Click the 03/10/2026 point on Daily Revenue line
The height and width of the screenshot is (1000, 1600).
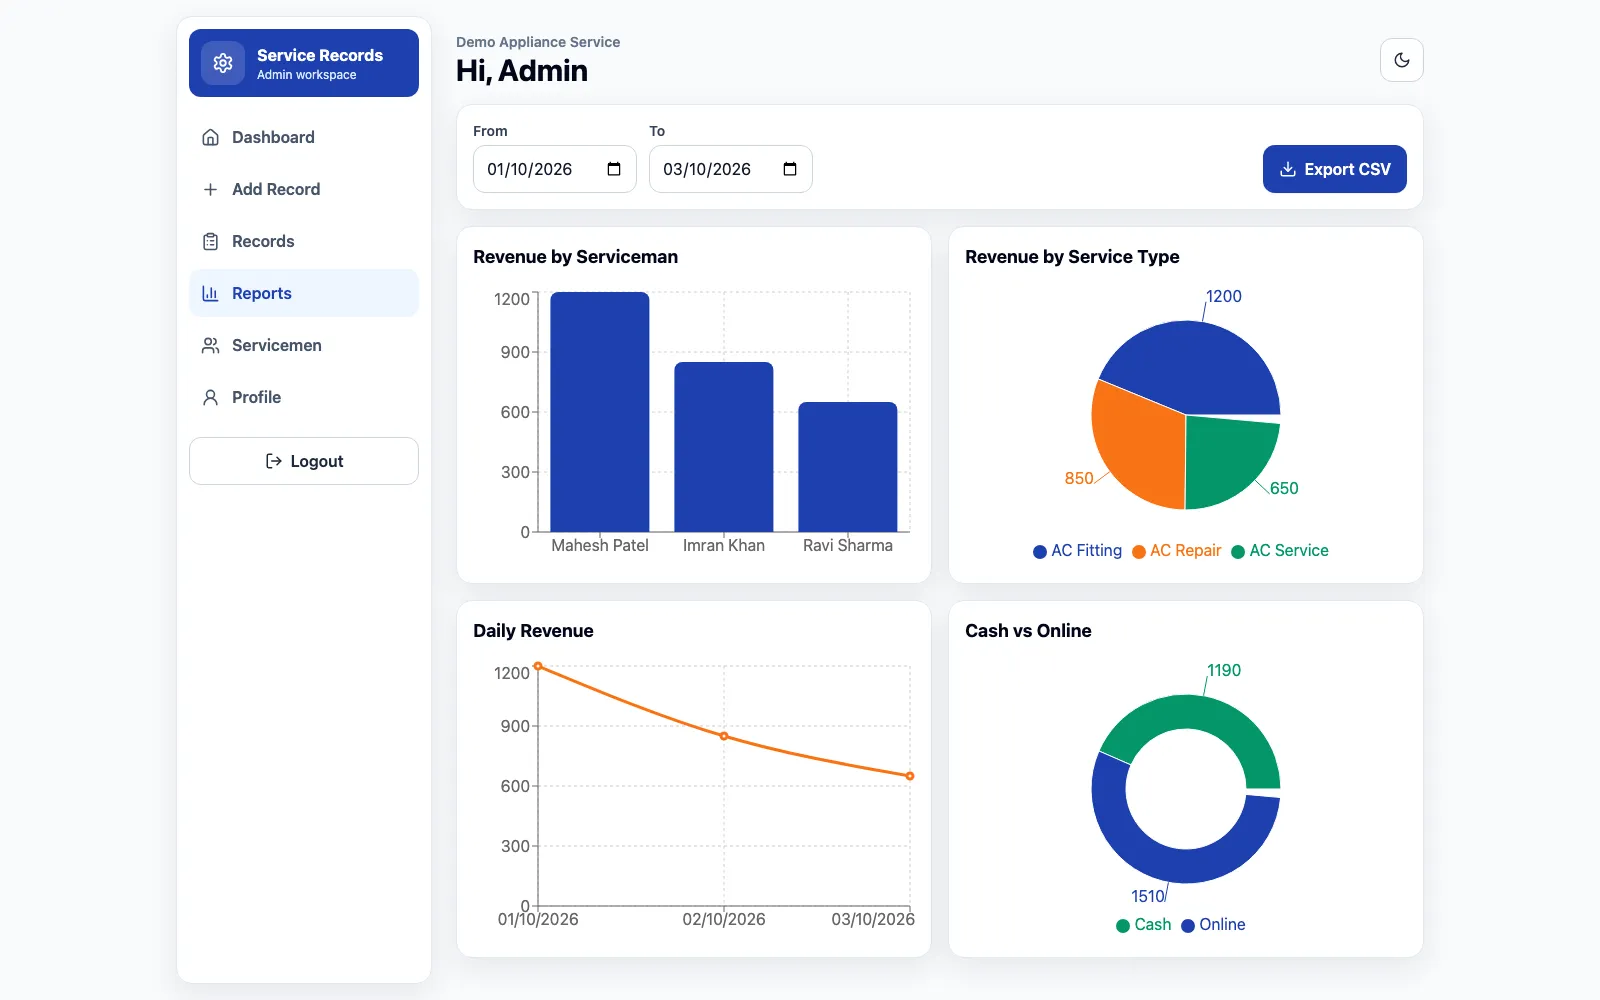(910, 776)
